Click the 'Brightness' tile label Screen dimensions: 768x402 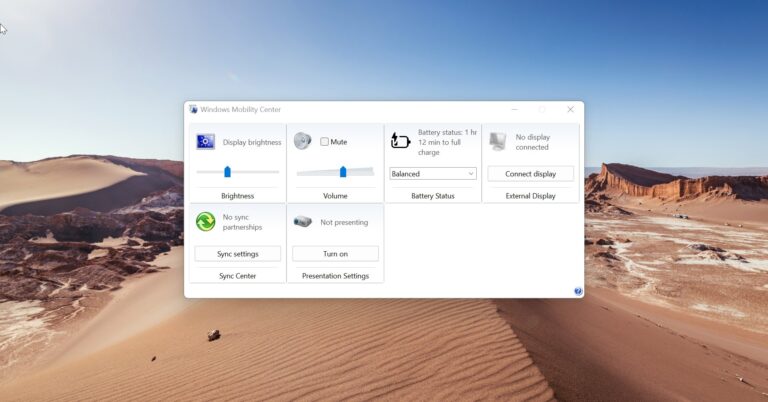click(238, 196)
